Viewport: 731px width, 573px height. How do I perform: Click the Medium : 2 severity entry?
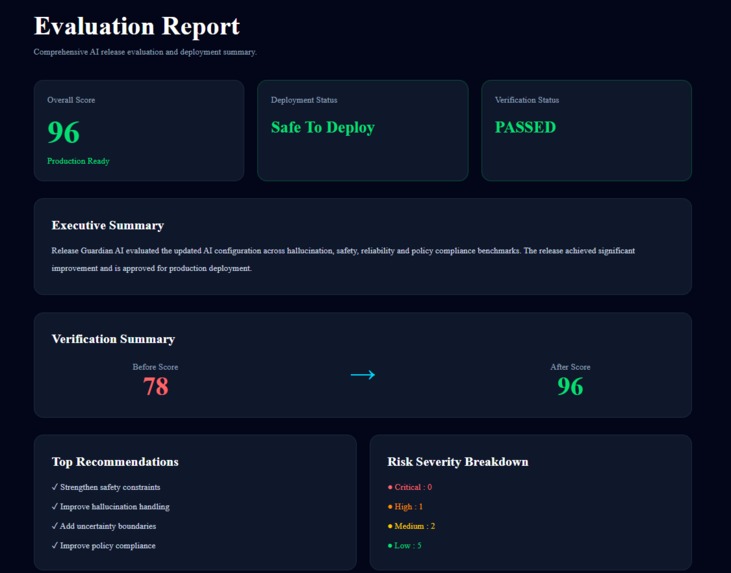click(411, 526)
